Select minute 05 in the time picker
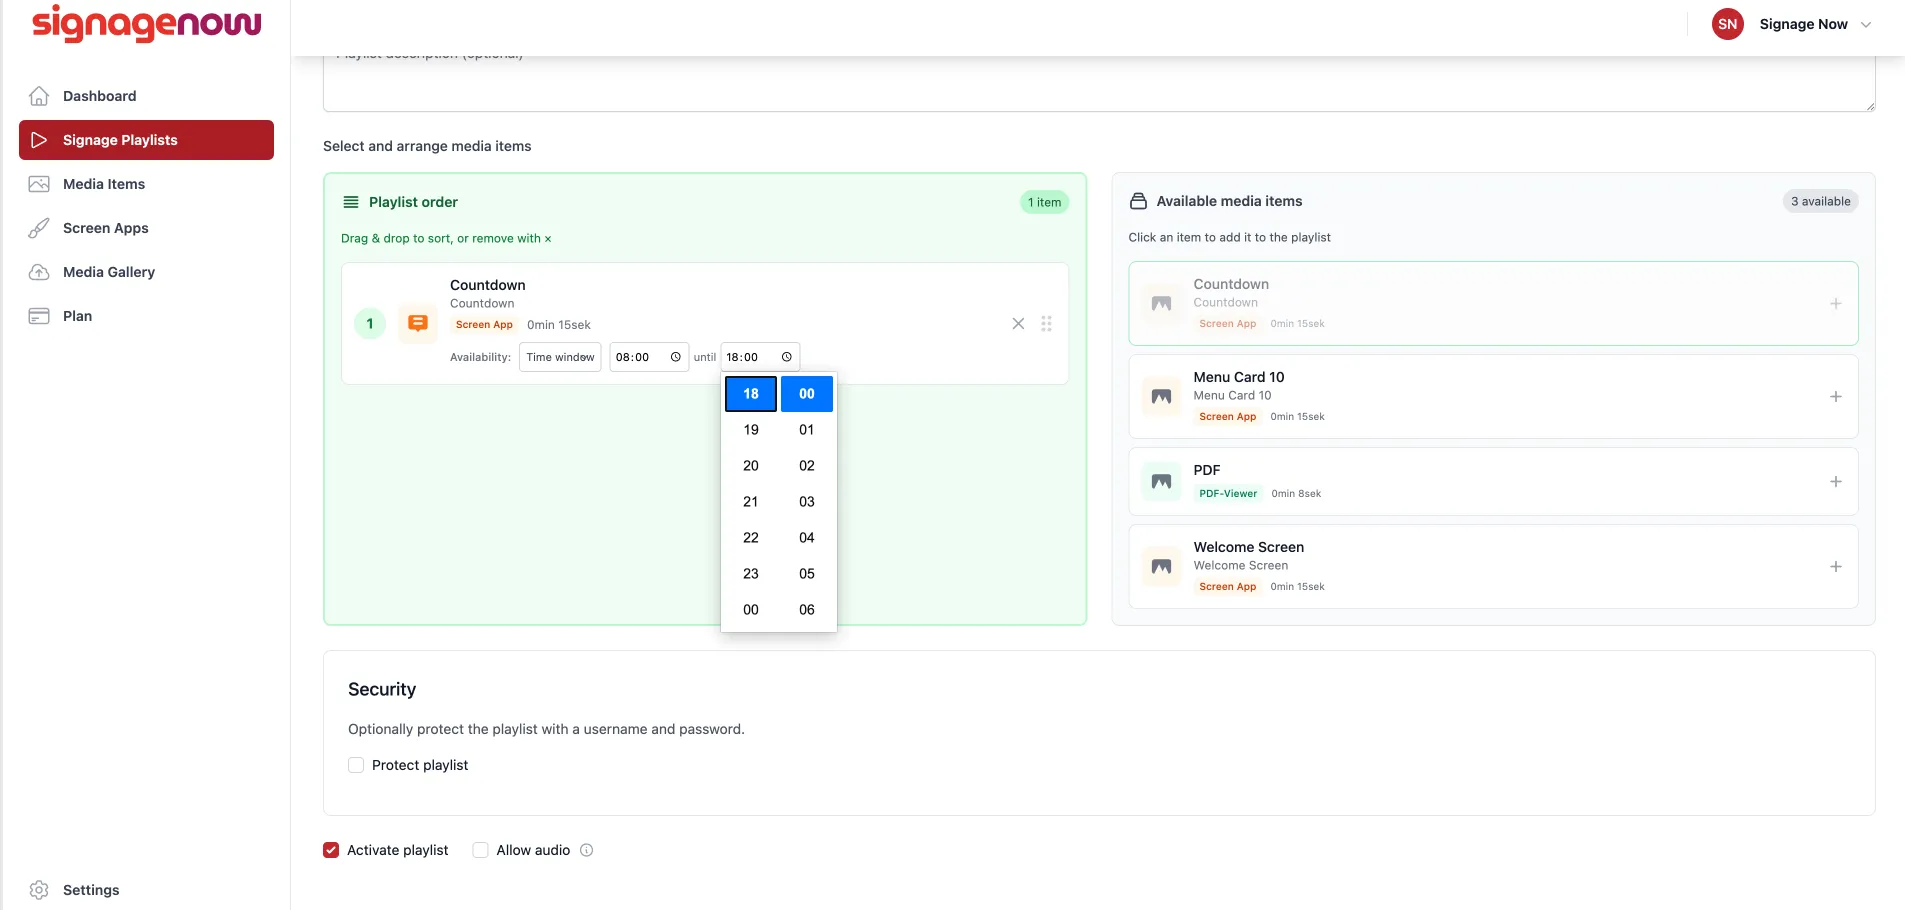This screenshot has width=1905, height=910. pos(807,574)
